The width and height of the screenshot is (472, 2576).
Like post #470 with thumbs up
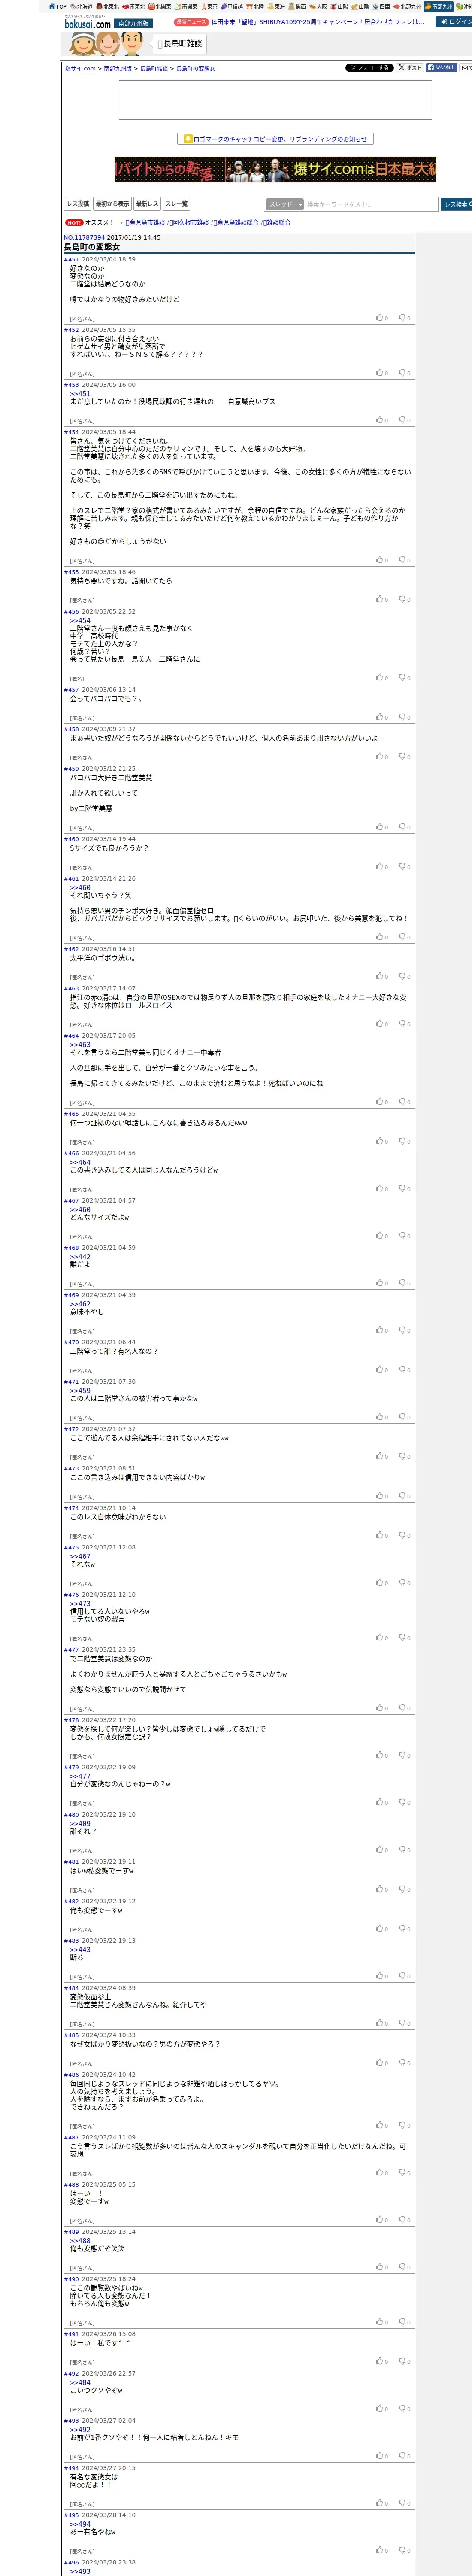[x=380, y=1370]
